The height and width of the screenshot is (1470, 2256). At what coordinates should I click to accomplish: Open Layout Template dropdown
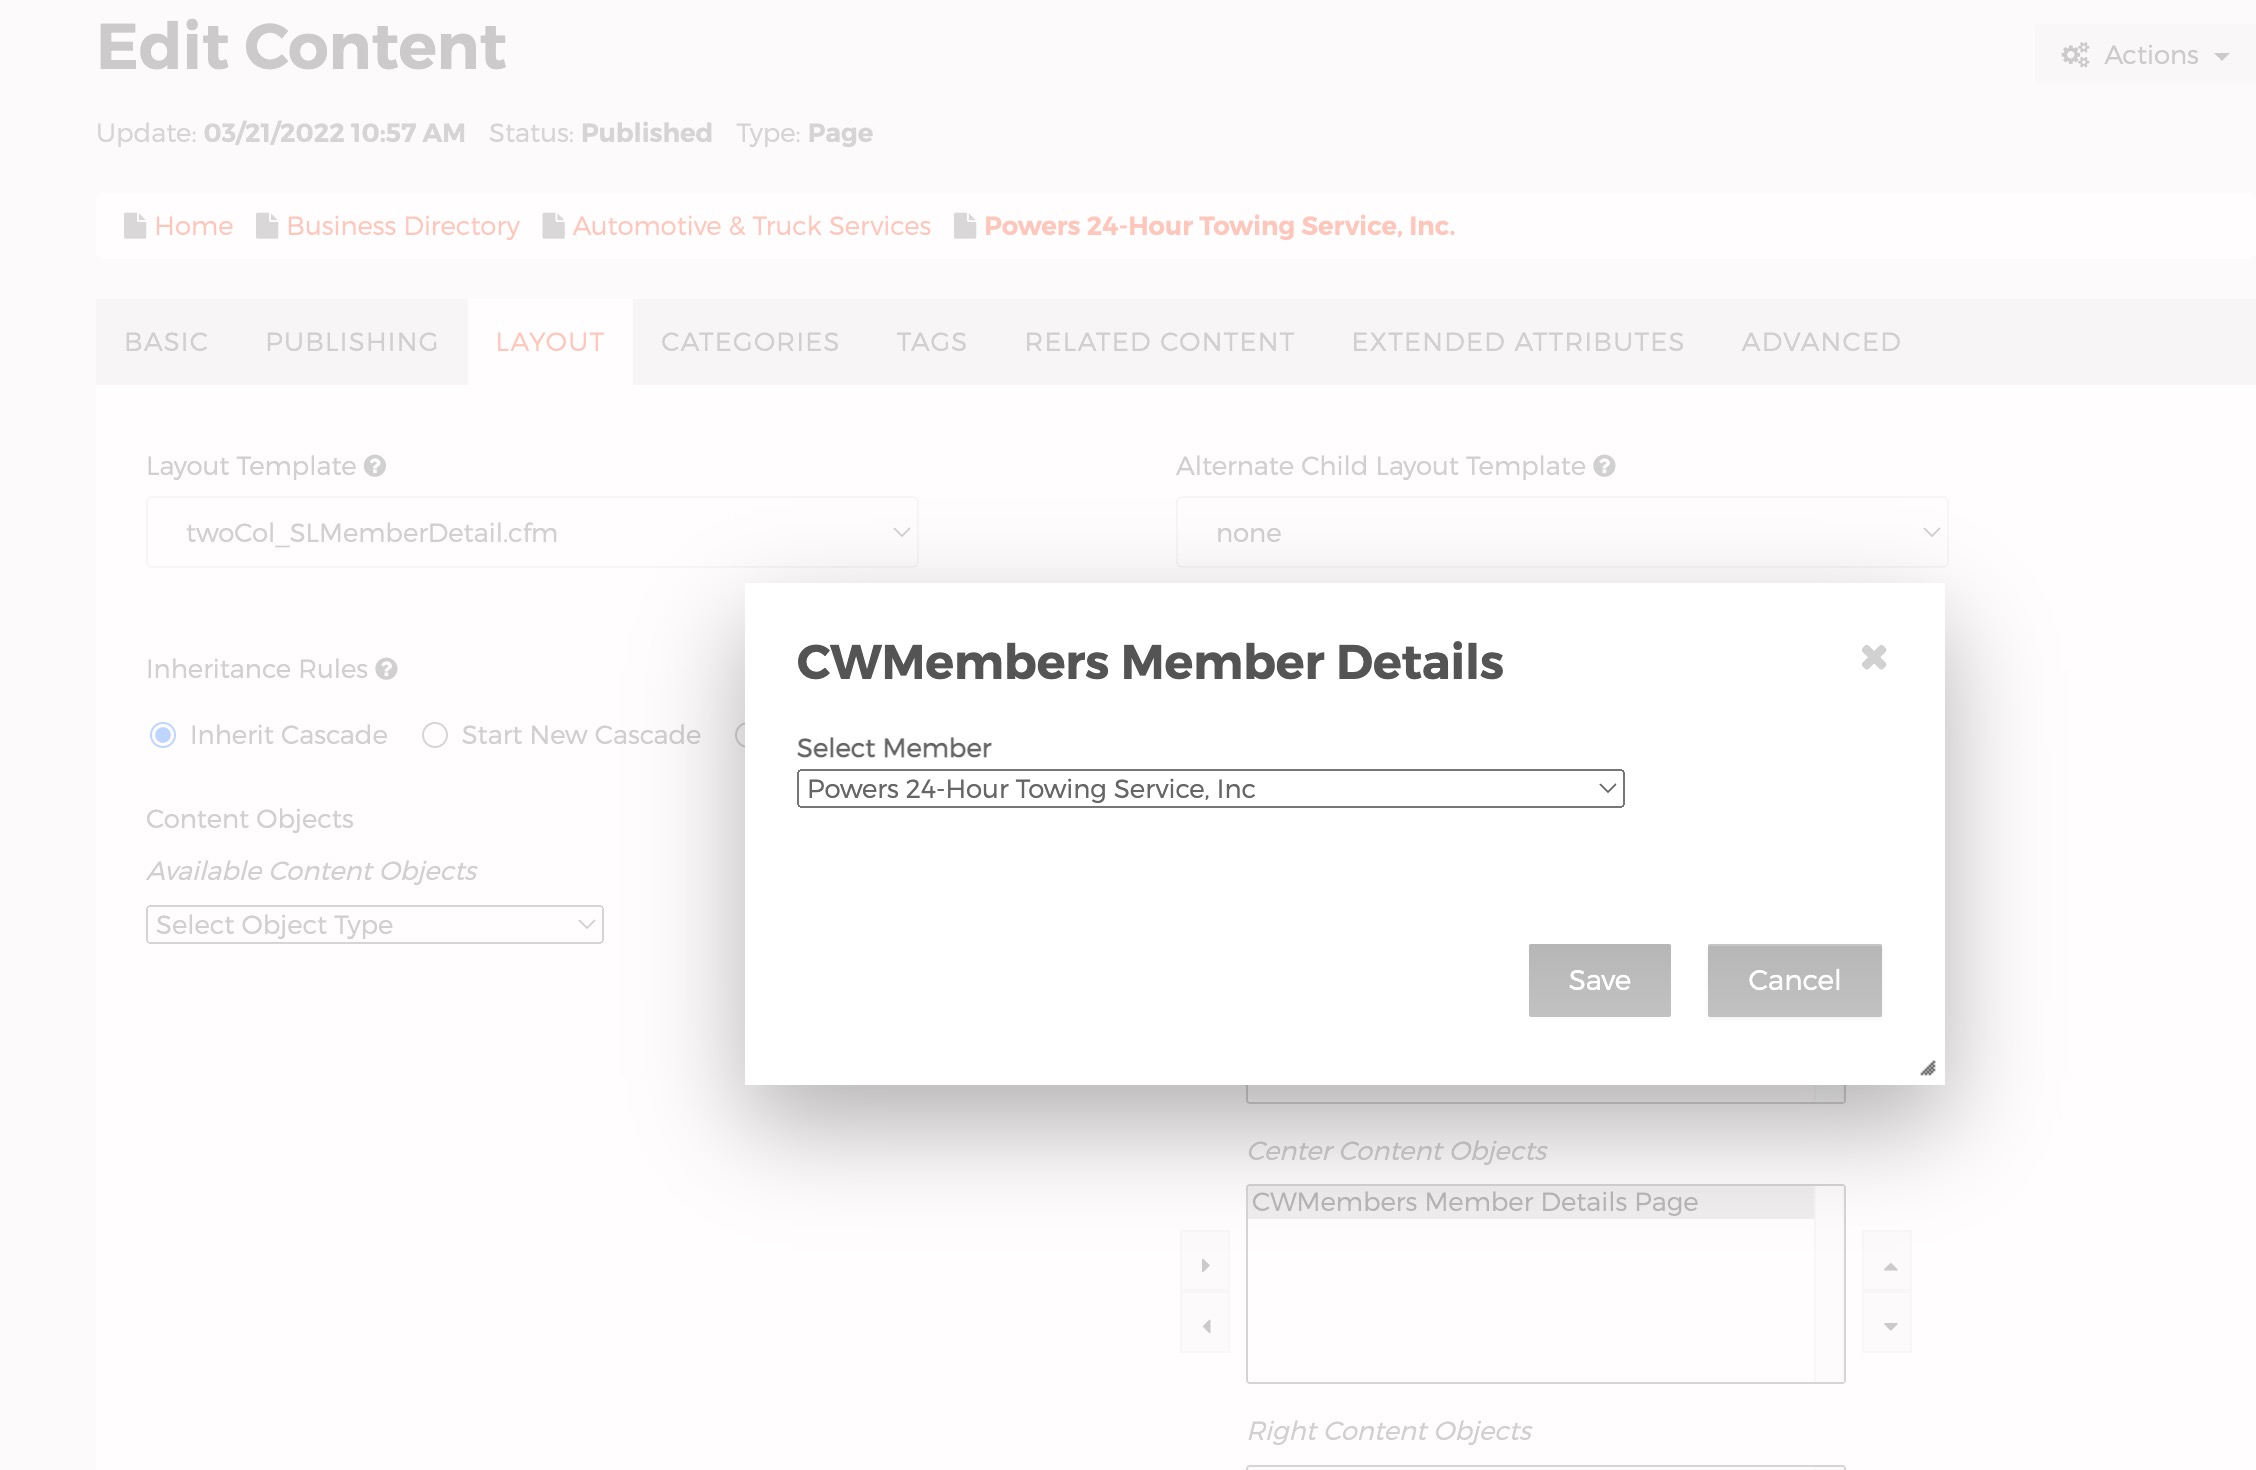pos(532,532)
